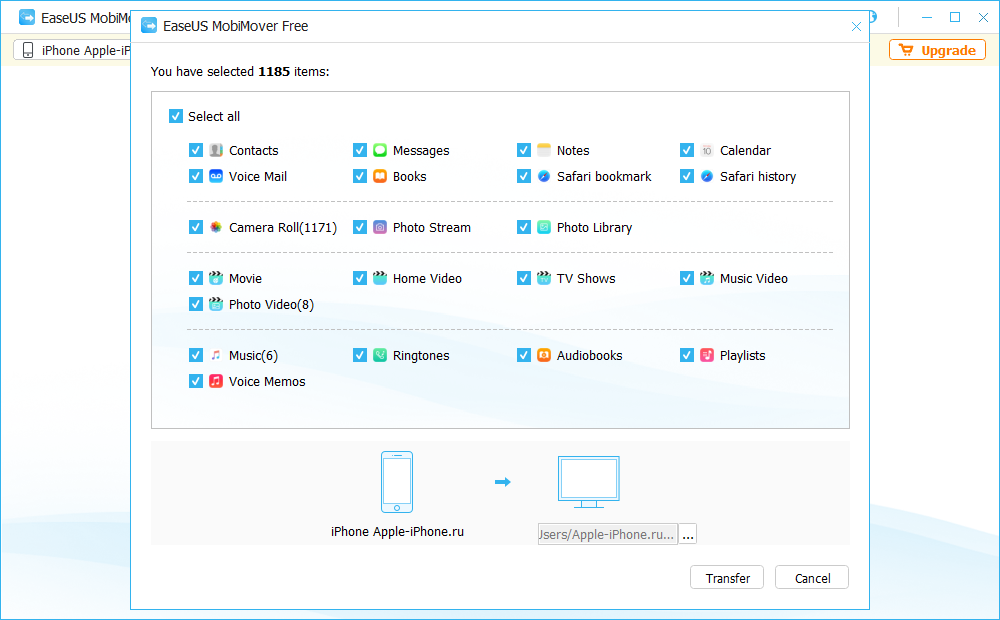
Task: Close the transfer selection dialog
Action: pos(856,26)
